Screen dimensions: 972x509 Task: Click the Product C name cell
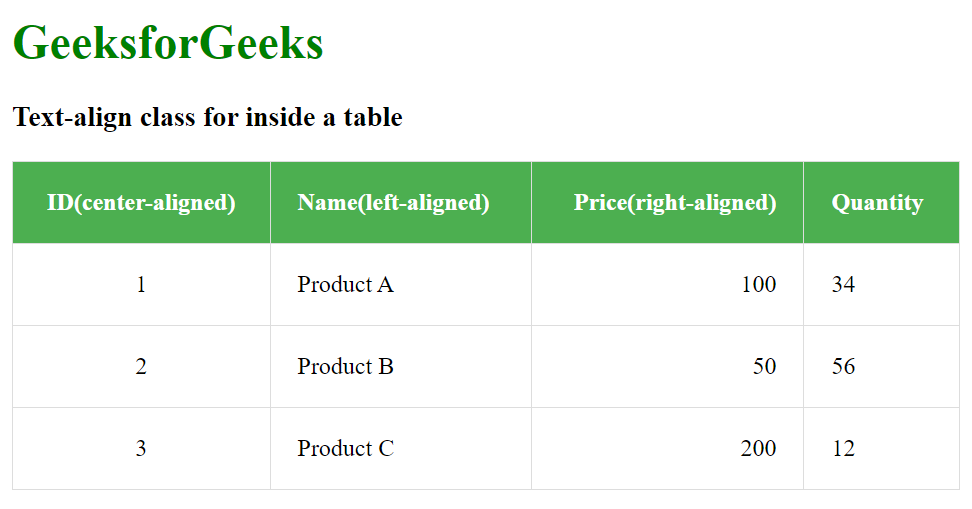pyautogui.click(x=345, y=449)
